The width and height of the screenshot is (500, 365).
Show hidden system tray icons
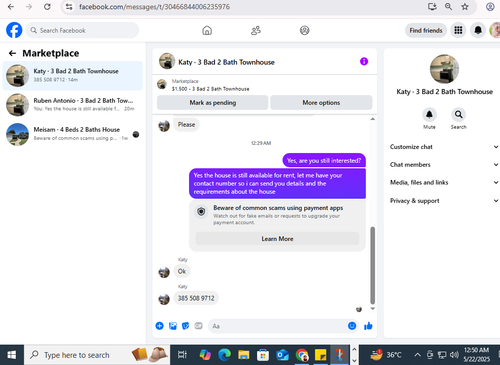point(417,355)
